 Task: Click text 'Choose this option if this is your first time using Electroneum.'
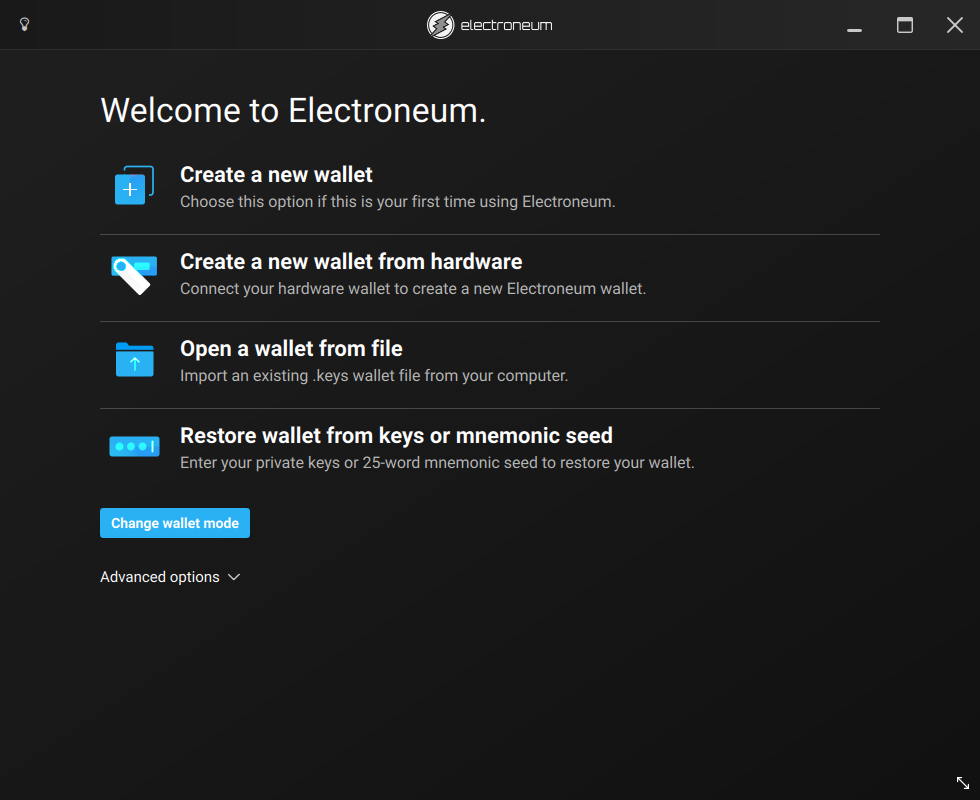pyautogui.click(x=398, y=202)
